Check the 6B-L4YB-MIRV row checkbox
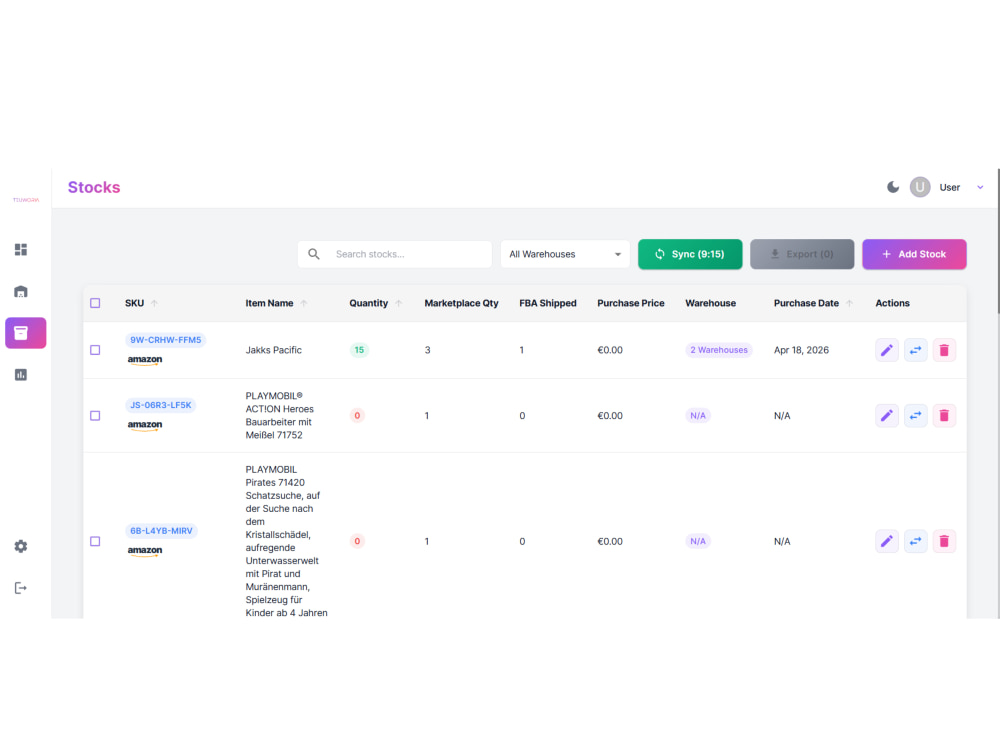Viewport: 1000px width, 750px height. [95, 541]
